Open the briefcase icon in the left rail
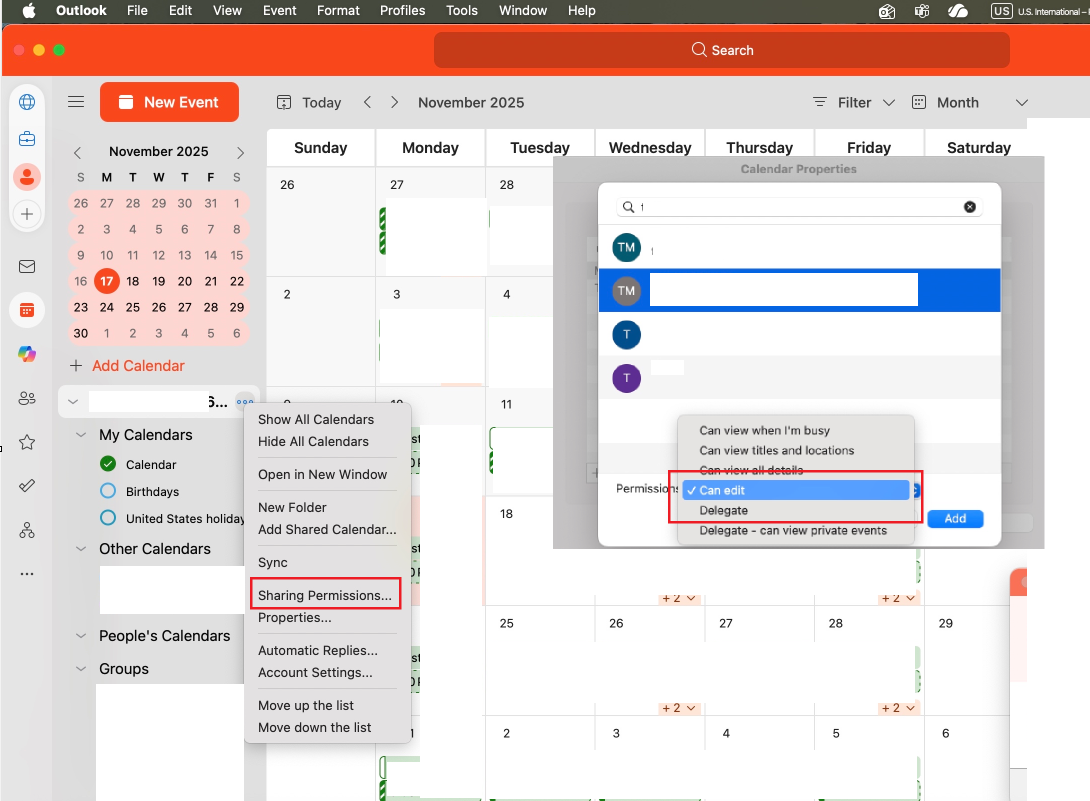Image resolution: width=1090 pixels, height=801 pixels. 27,139
